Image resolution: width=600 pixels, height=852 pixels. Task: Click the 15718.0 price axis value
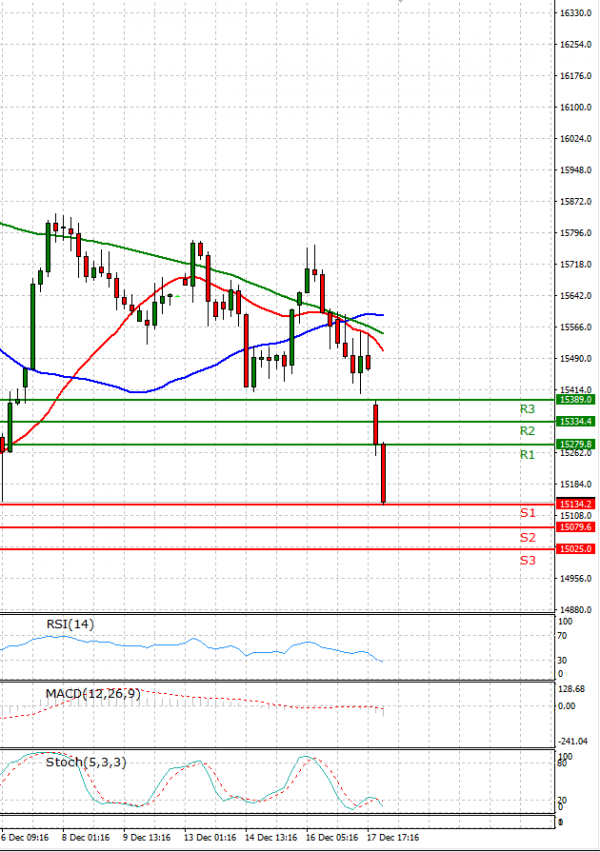pyautogui.click(x=576, y=265)
